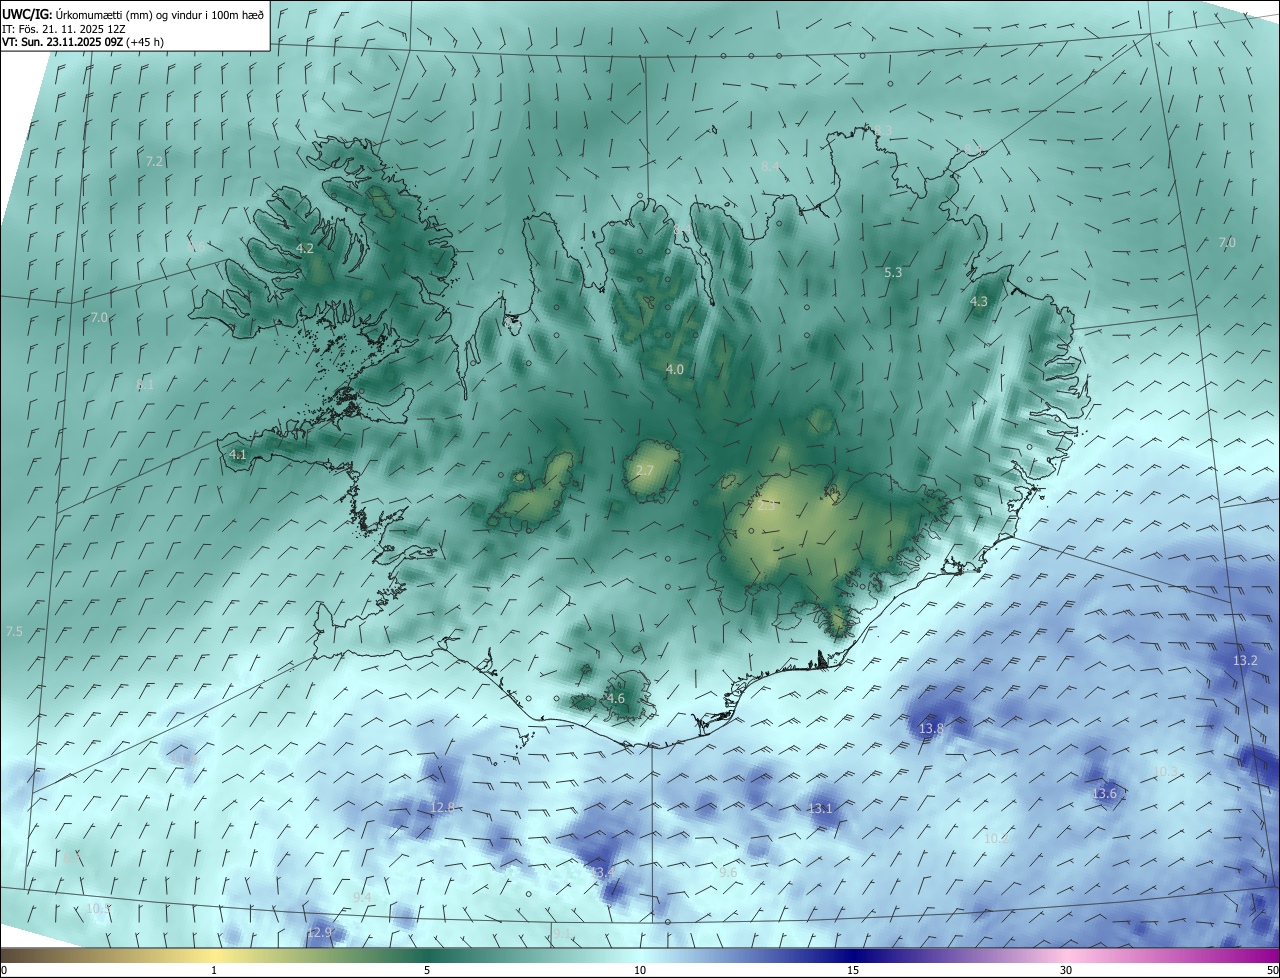Viewport: 1280px width, 978px height.
Task: Select the 4.6 value on the south coast
Action: coord(616,698)
